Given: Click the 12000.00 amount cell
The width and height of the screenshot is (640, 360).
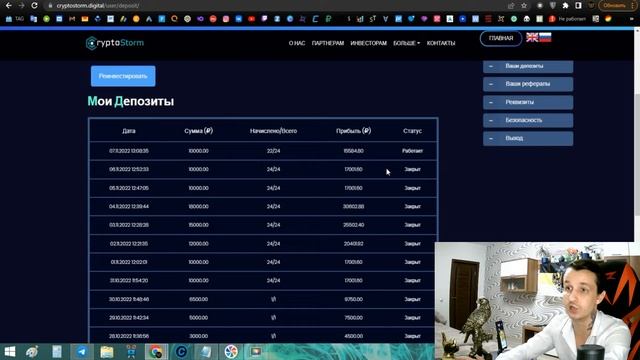Looking at the screenshot, I should 198,244.
